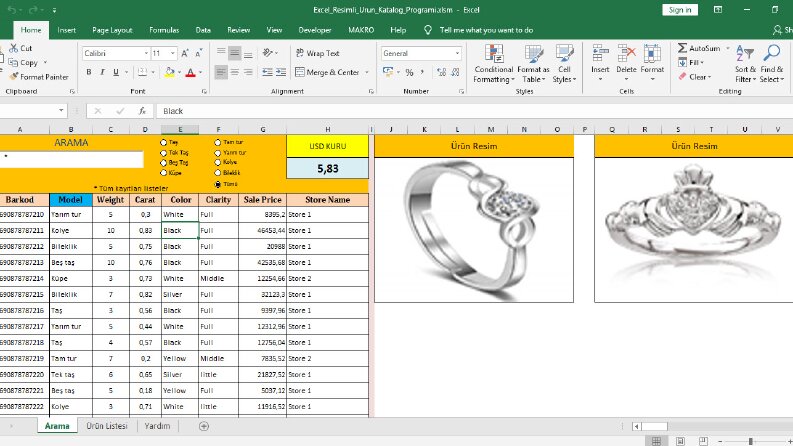
Task: Apply Comma Style format
Action: (x=422, y=72)
